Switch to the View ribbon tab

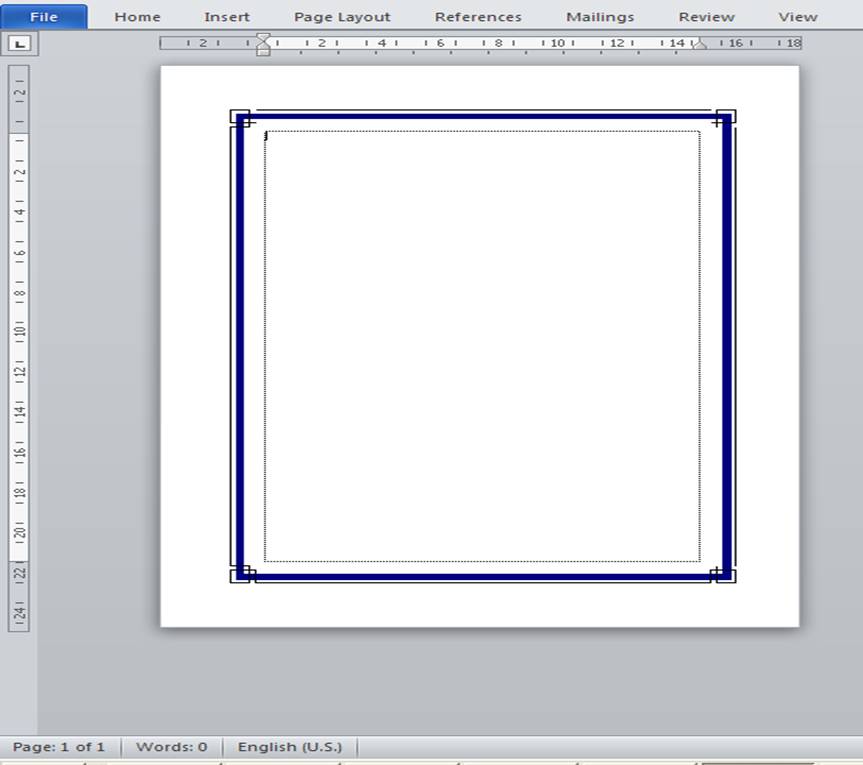pos(797,16)
